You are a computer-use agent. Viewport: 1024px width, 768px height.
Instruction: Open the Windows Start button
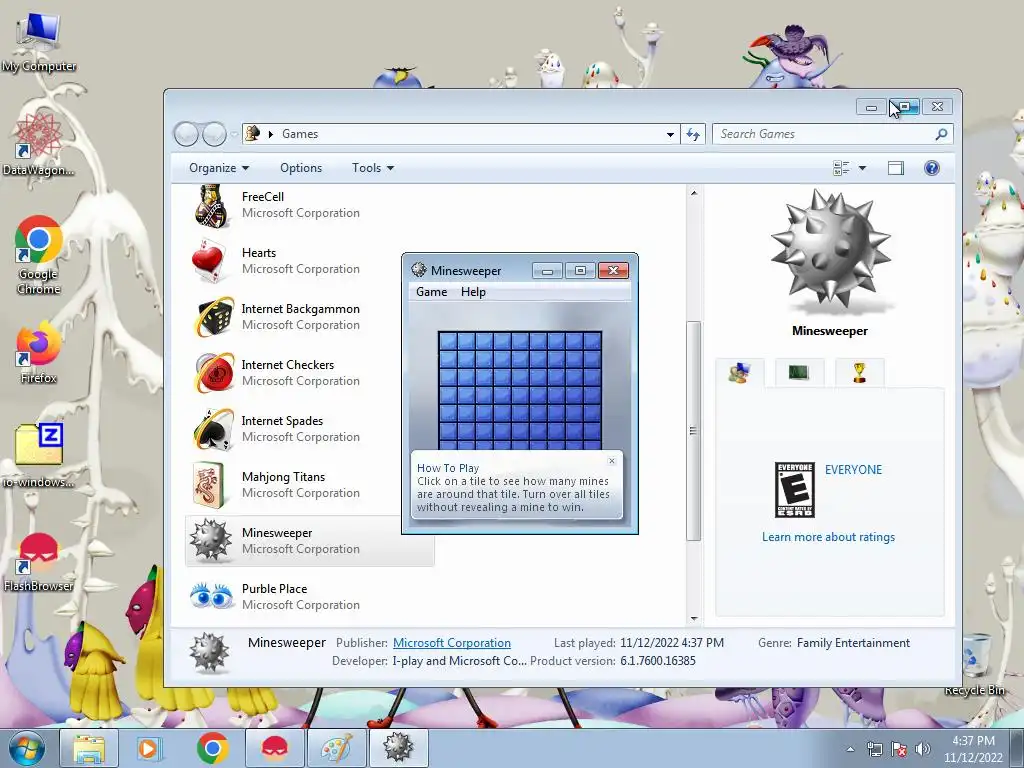[26, 748]
